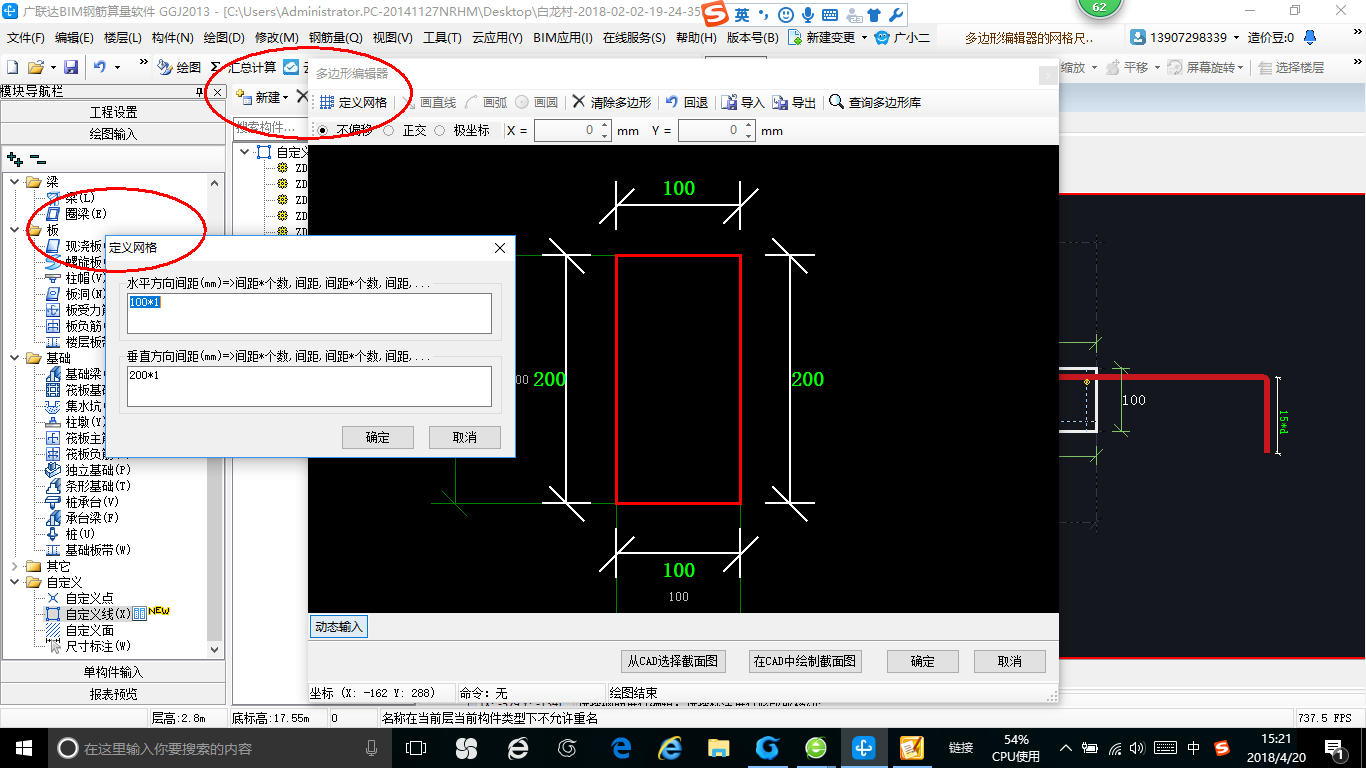Viewport: 1366px width, 768px height.
Task: Select 承台梁(F) tree item
Action: [x=83, y=518]
